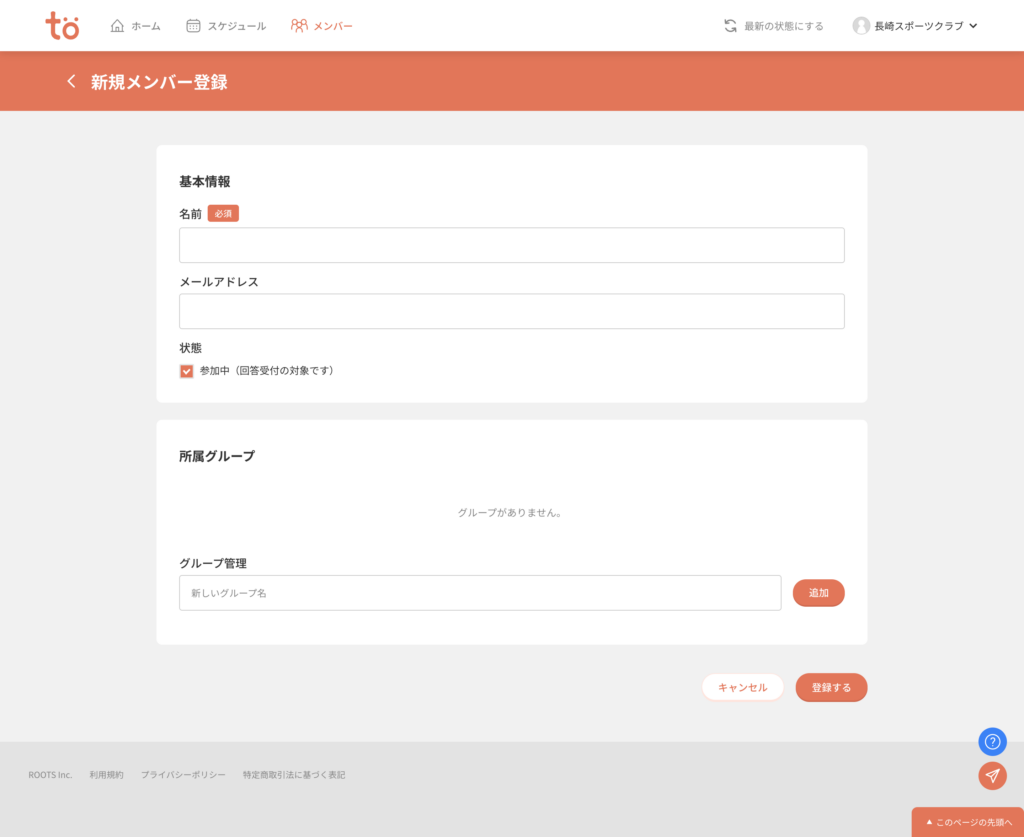Click the user avatar icon
This screenshot has width=1024, height=837.
coord(861,25)
